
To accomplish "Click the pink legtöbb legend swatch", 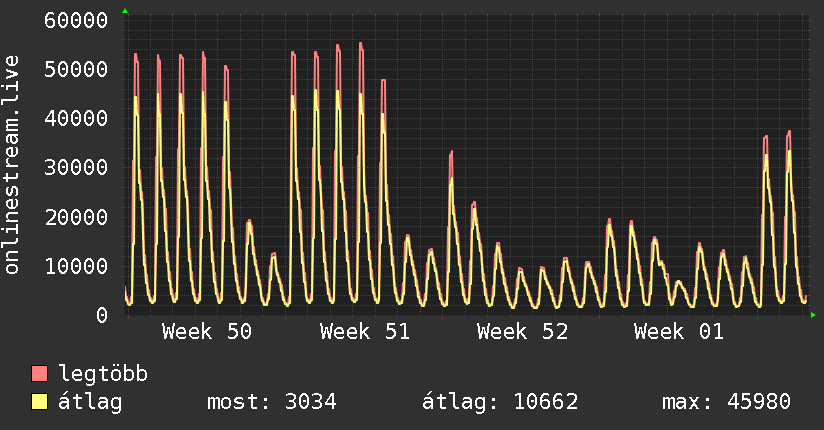I will [39, 373].
